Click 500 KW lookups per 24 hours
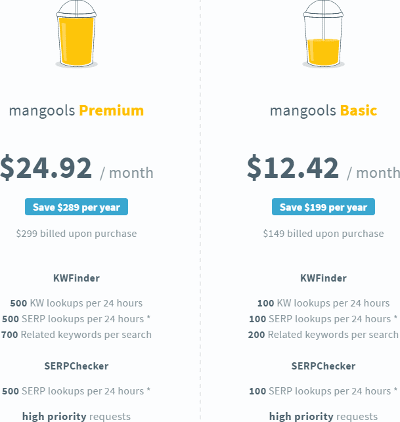 click(76, 303)
